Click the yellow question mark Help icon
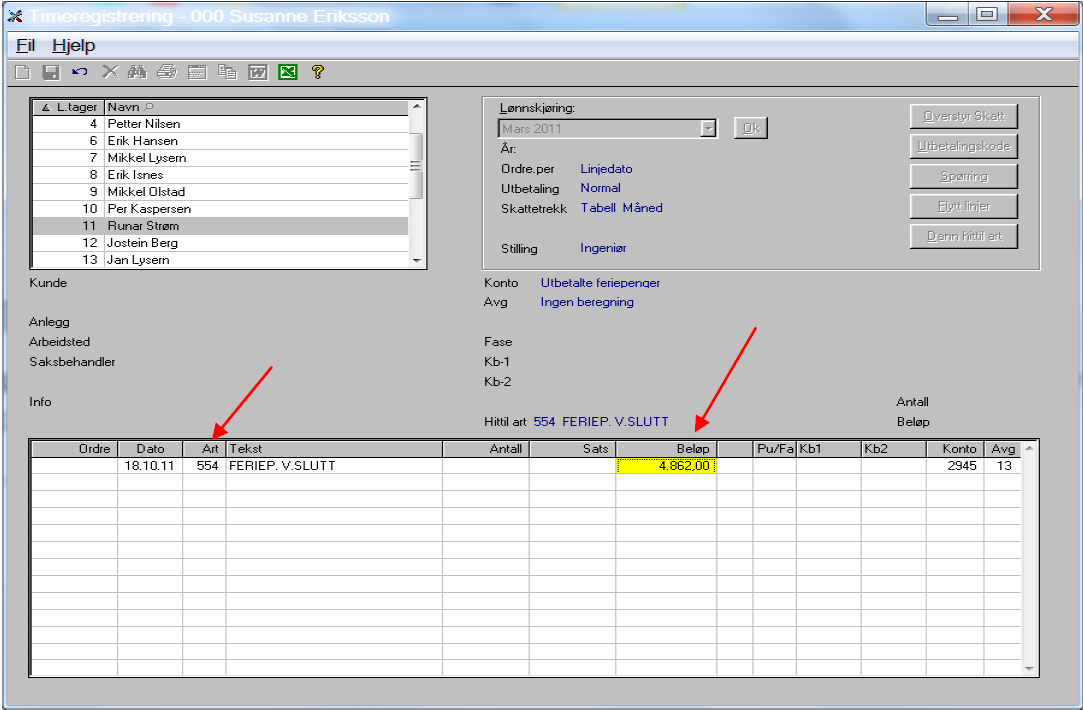Viewport: 1083px width, 710px height. point(318,71)
